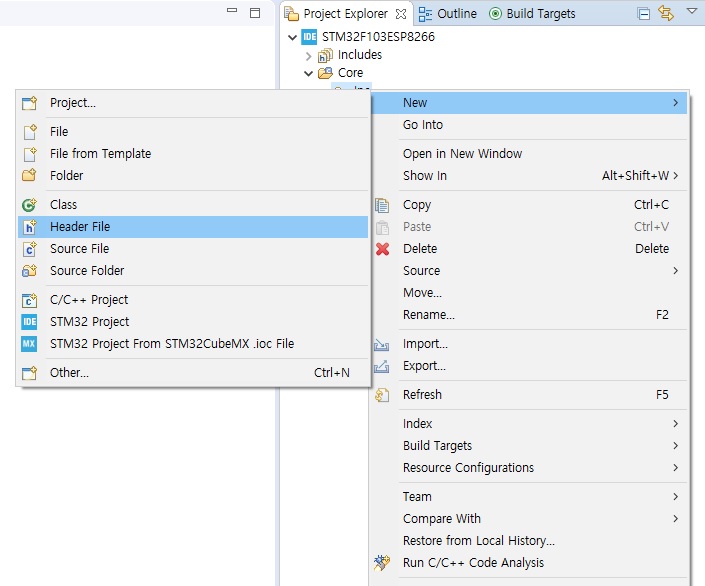Click the Core folder icon
Image resolution: width=705 pixels, height=586 pixels.
tap(325, 73)
